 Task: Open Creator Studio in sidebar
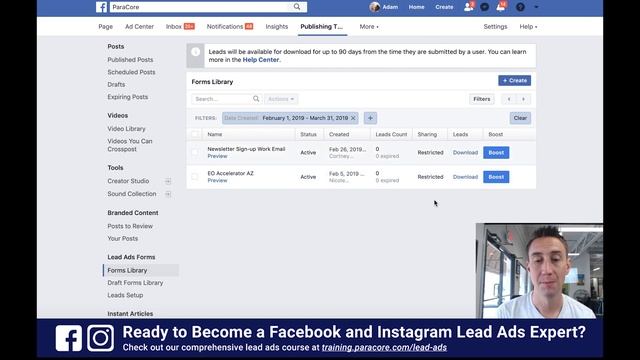click(x=128, y=181)
